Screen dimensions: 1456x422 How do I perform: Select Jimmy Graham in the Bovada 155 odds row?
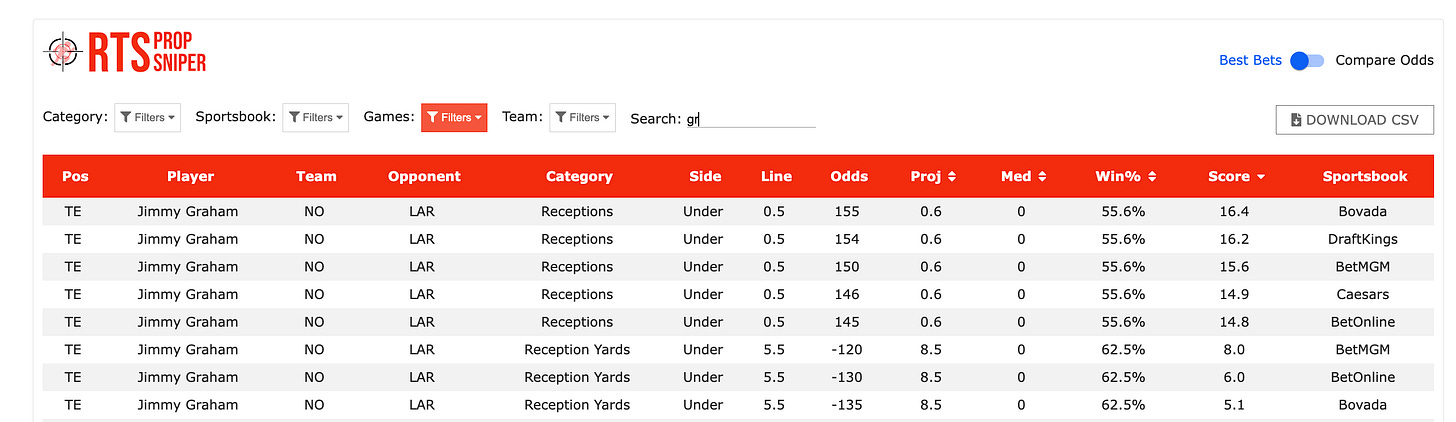(x=188, y=212)
